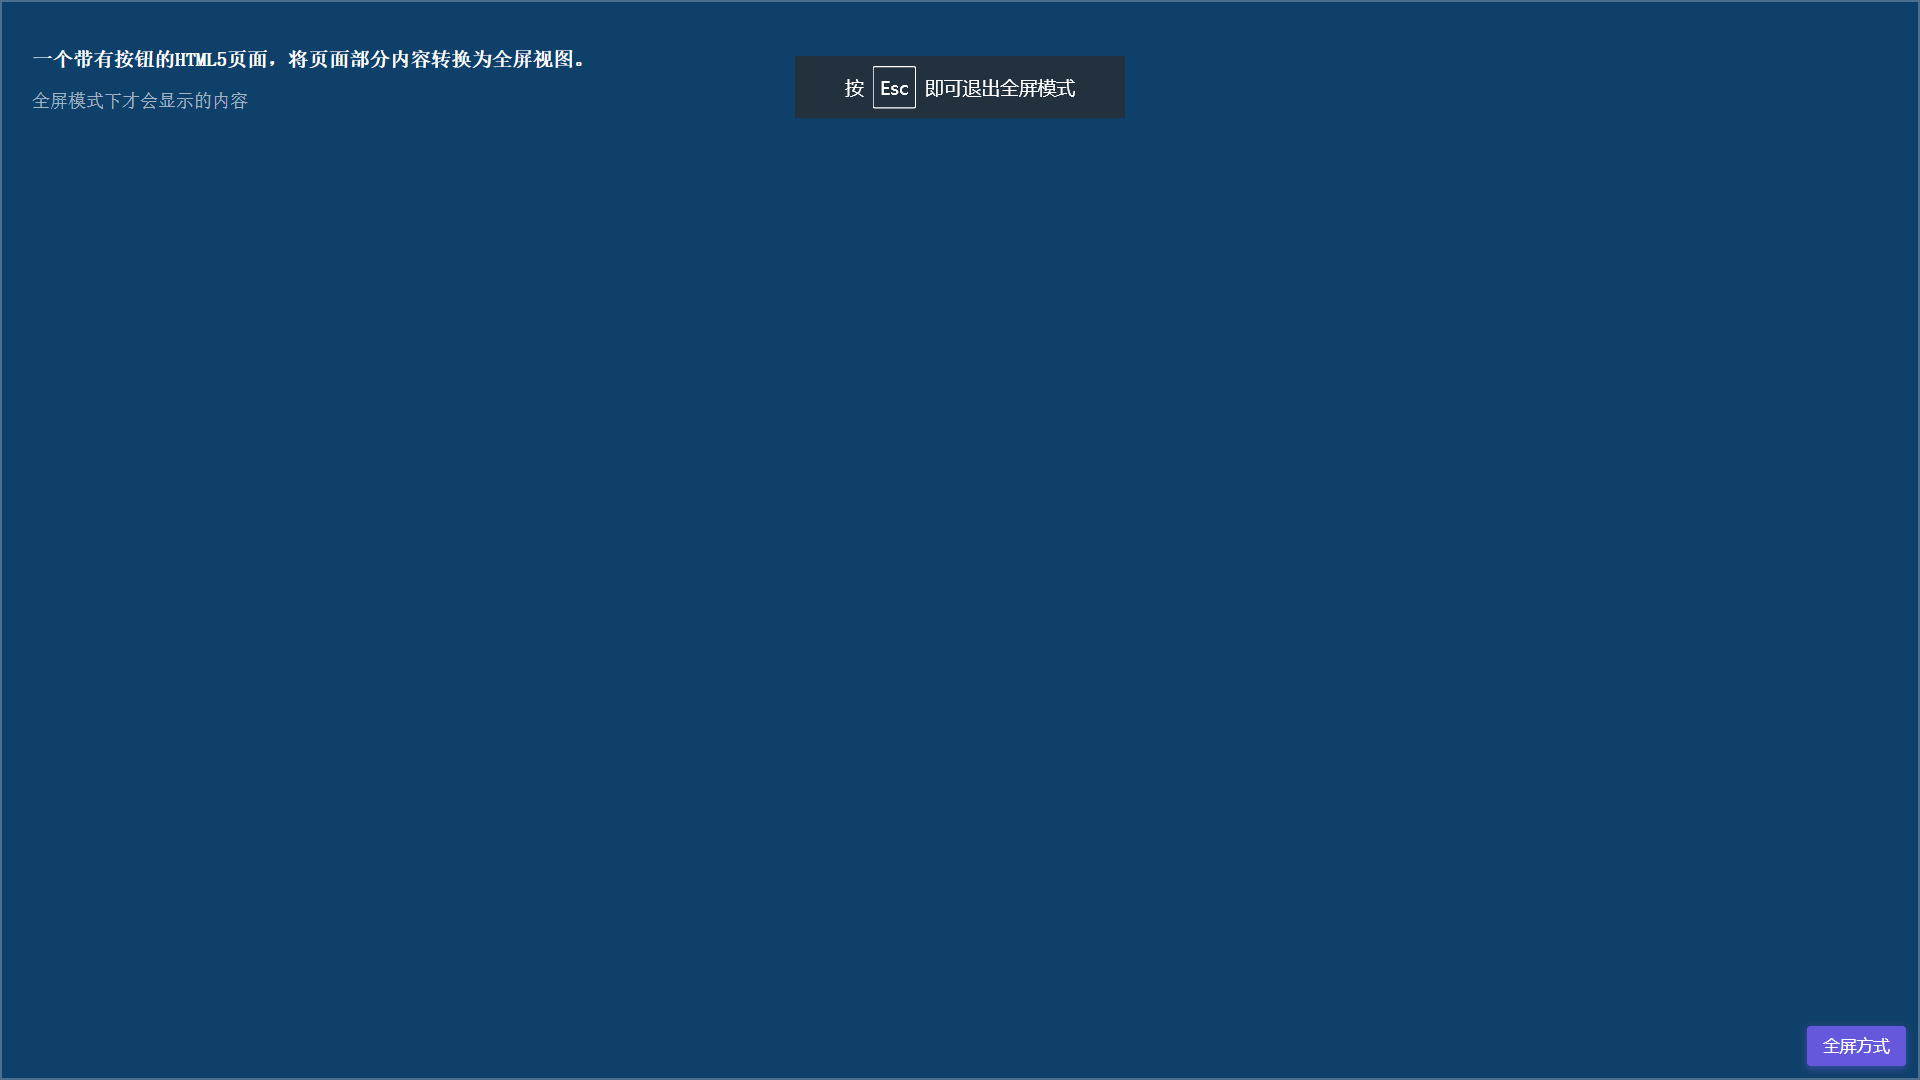Click 方式 text on the purple button

(x=1873, y=1046)
